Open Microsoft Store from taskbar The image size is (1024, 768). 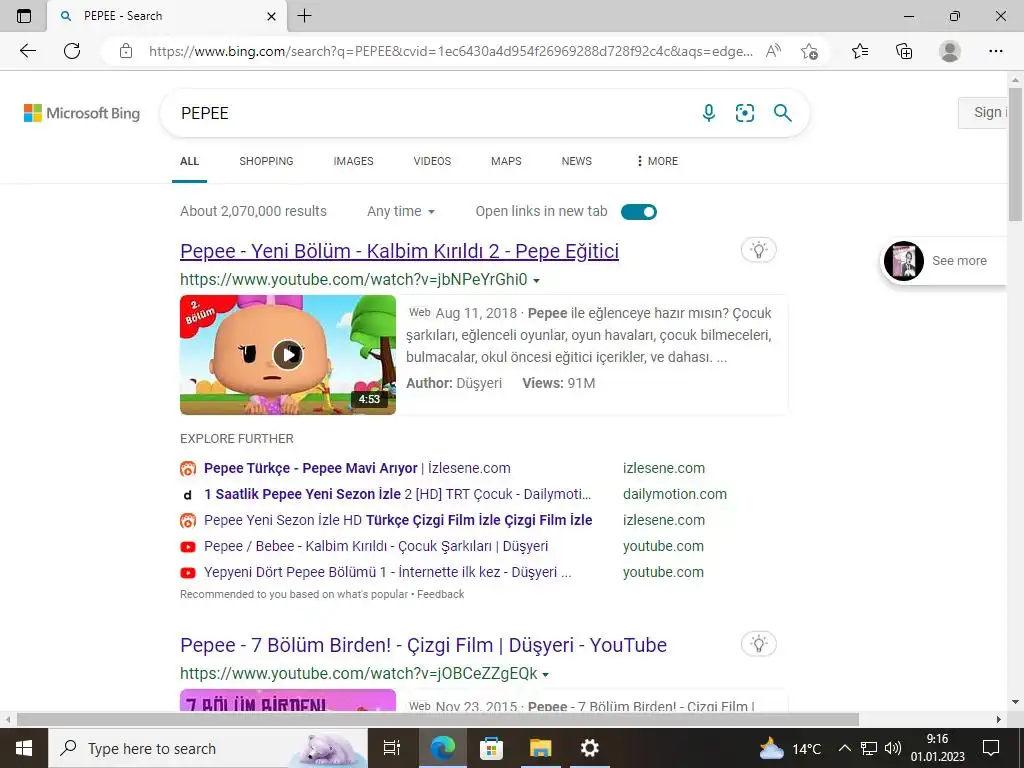coord(491,748)
